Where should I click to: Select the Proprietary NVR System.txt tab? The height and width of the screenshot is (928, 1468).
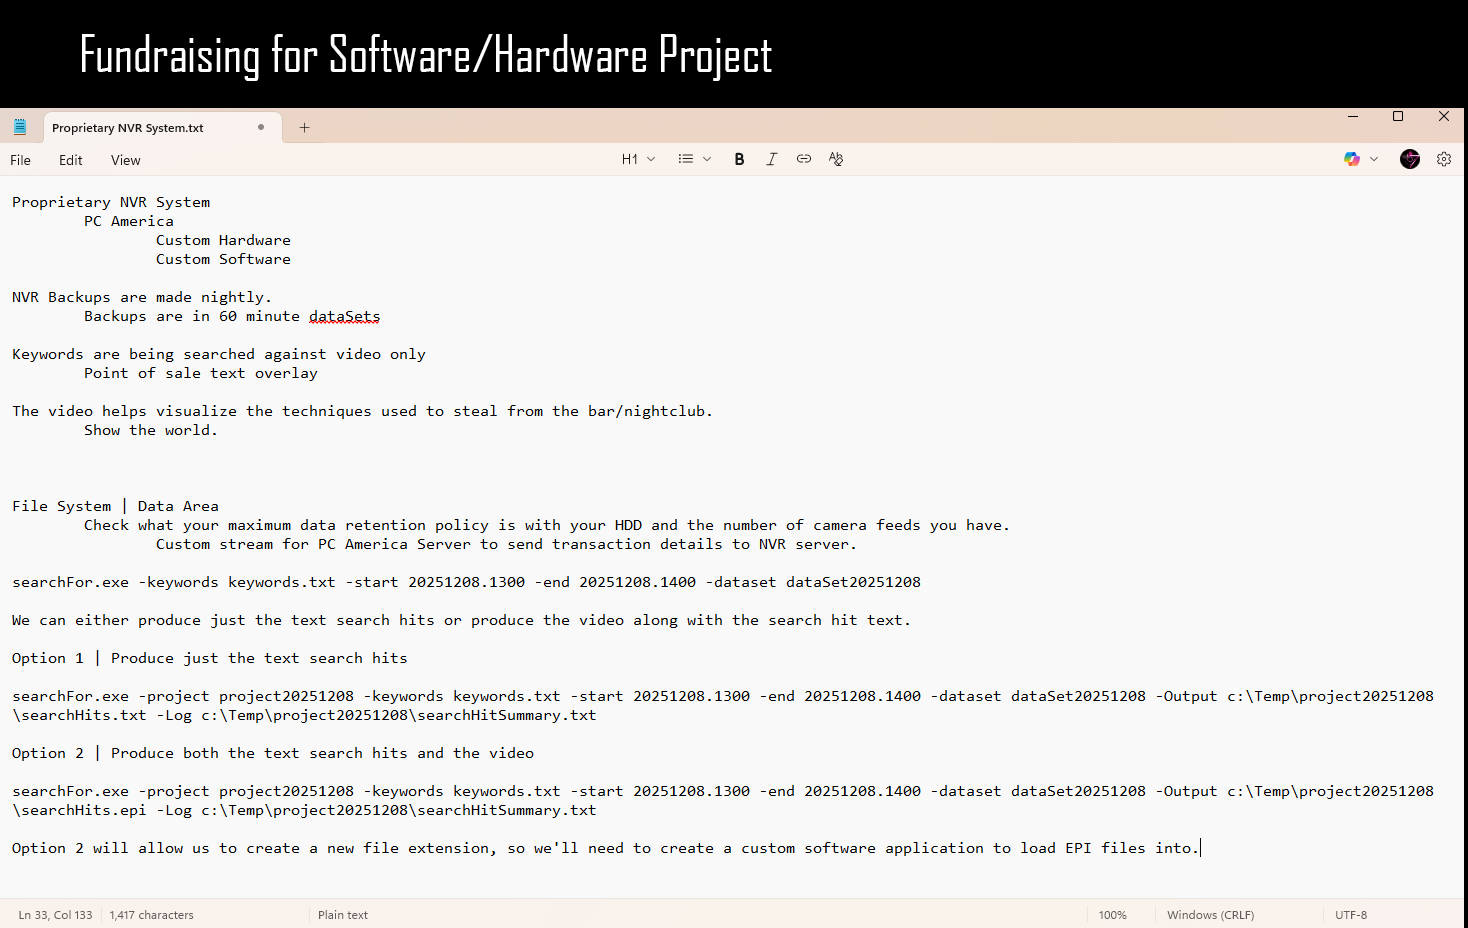[128, 128]
